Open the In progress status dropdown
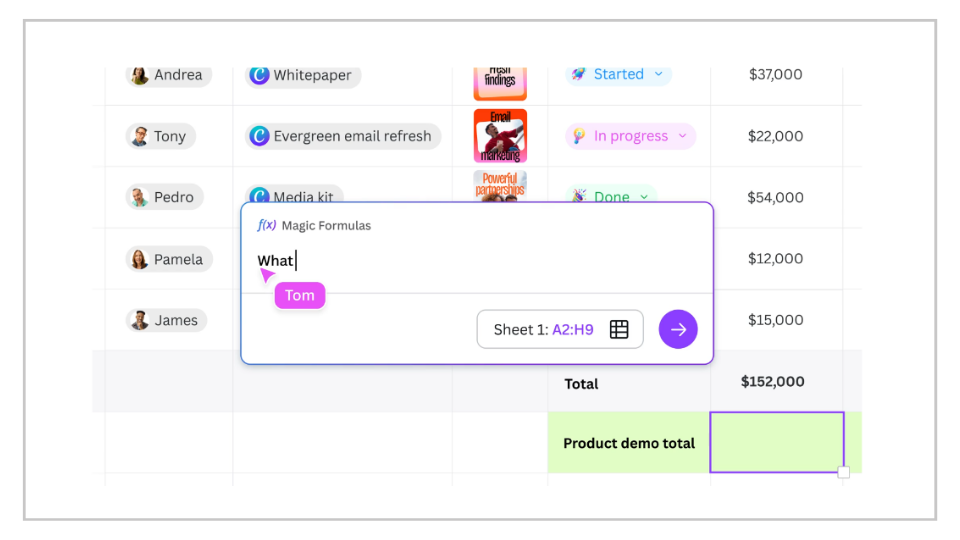Viewport: 960px width, 540px height. pos(682,136)
